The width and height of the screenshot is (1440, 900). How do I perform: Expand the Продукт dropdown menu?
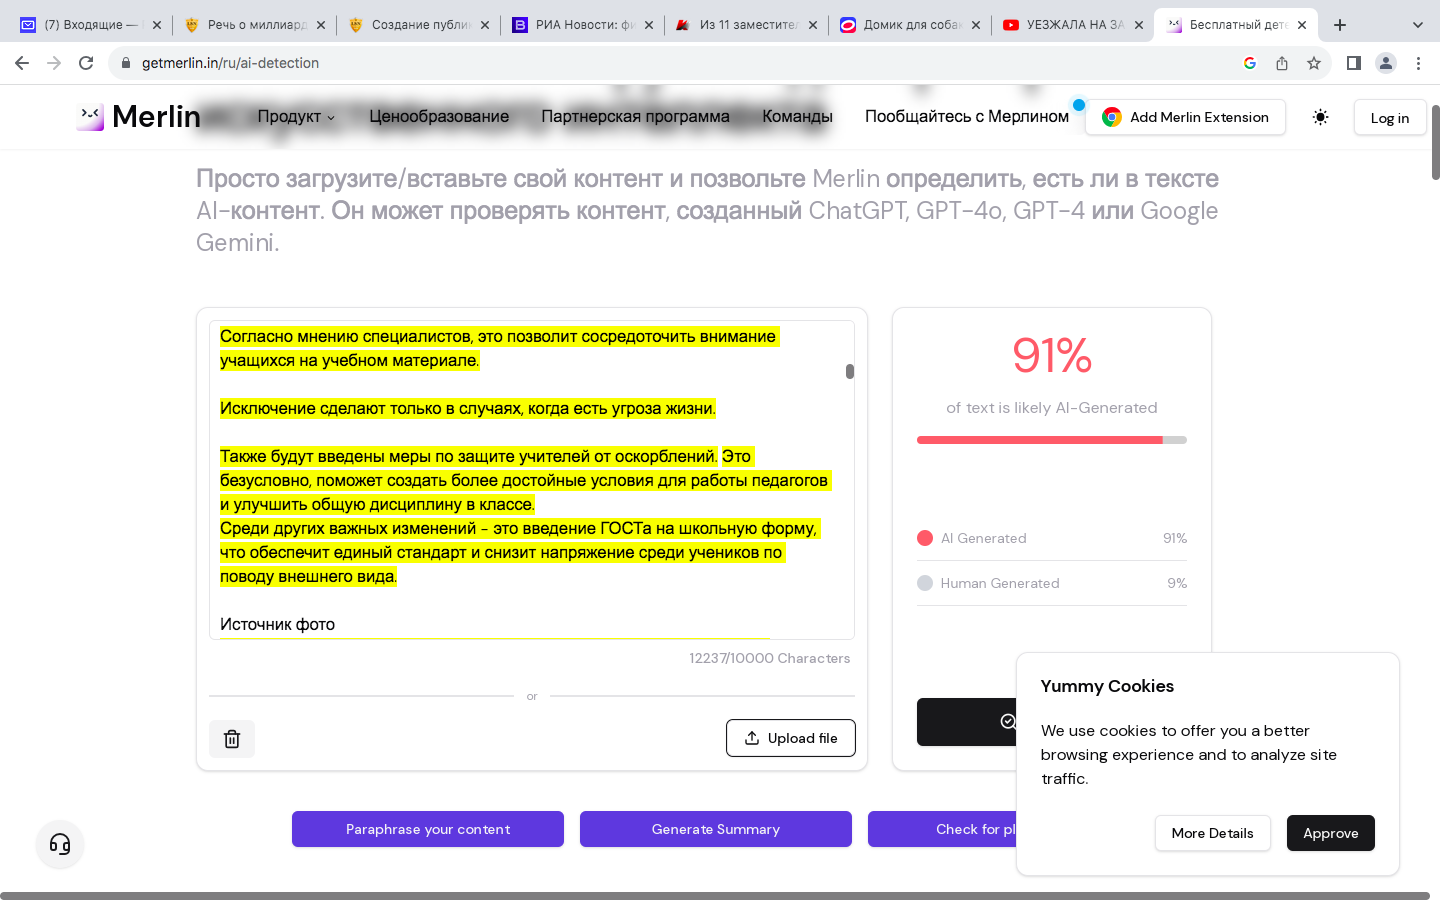pyautogui.click(x=296, y=117)
